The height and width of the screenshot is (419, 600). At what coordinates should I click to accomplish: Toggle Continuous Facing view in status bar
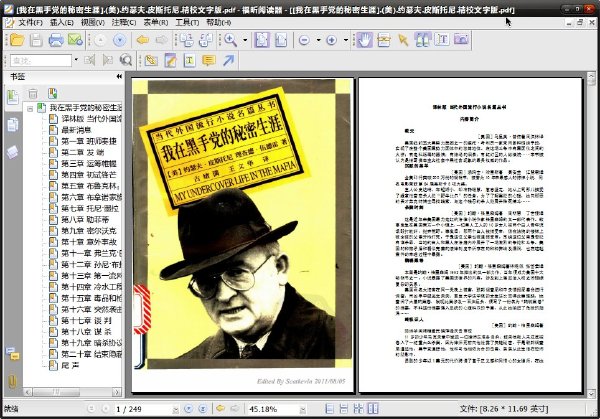pyautogui.click(x=358, y=409)
